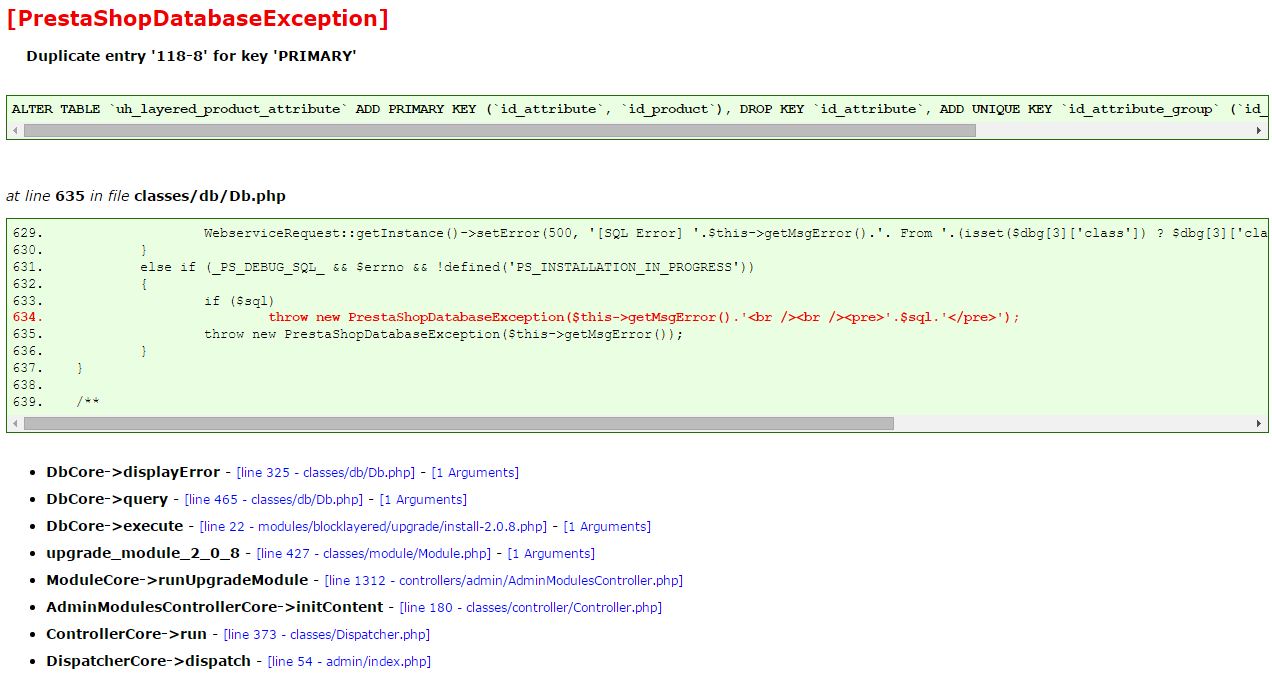Open link 'line 427 - classes/module/Module.php'
1272x684 pixels.
373,554
